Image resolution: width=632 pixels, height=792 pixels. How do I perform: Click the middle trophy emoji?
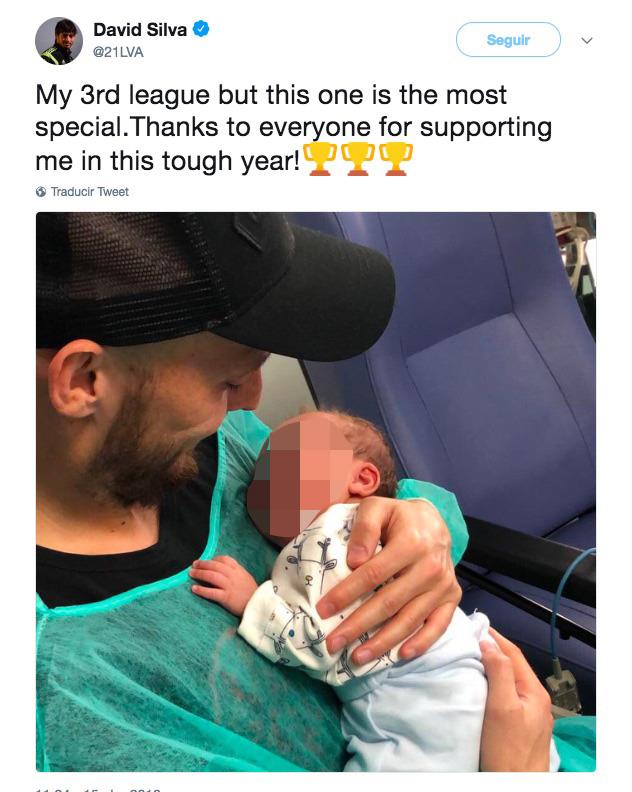(x=358, y=159)
